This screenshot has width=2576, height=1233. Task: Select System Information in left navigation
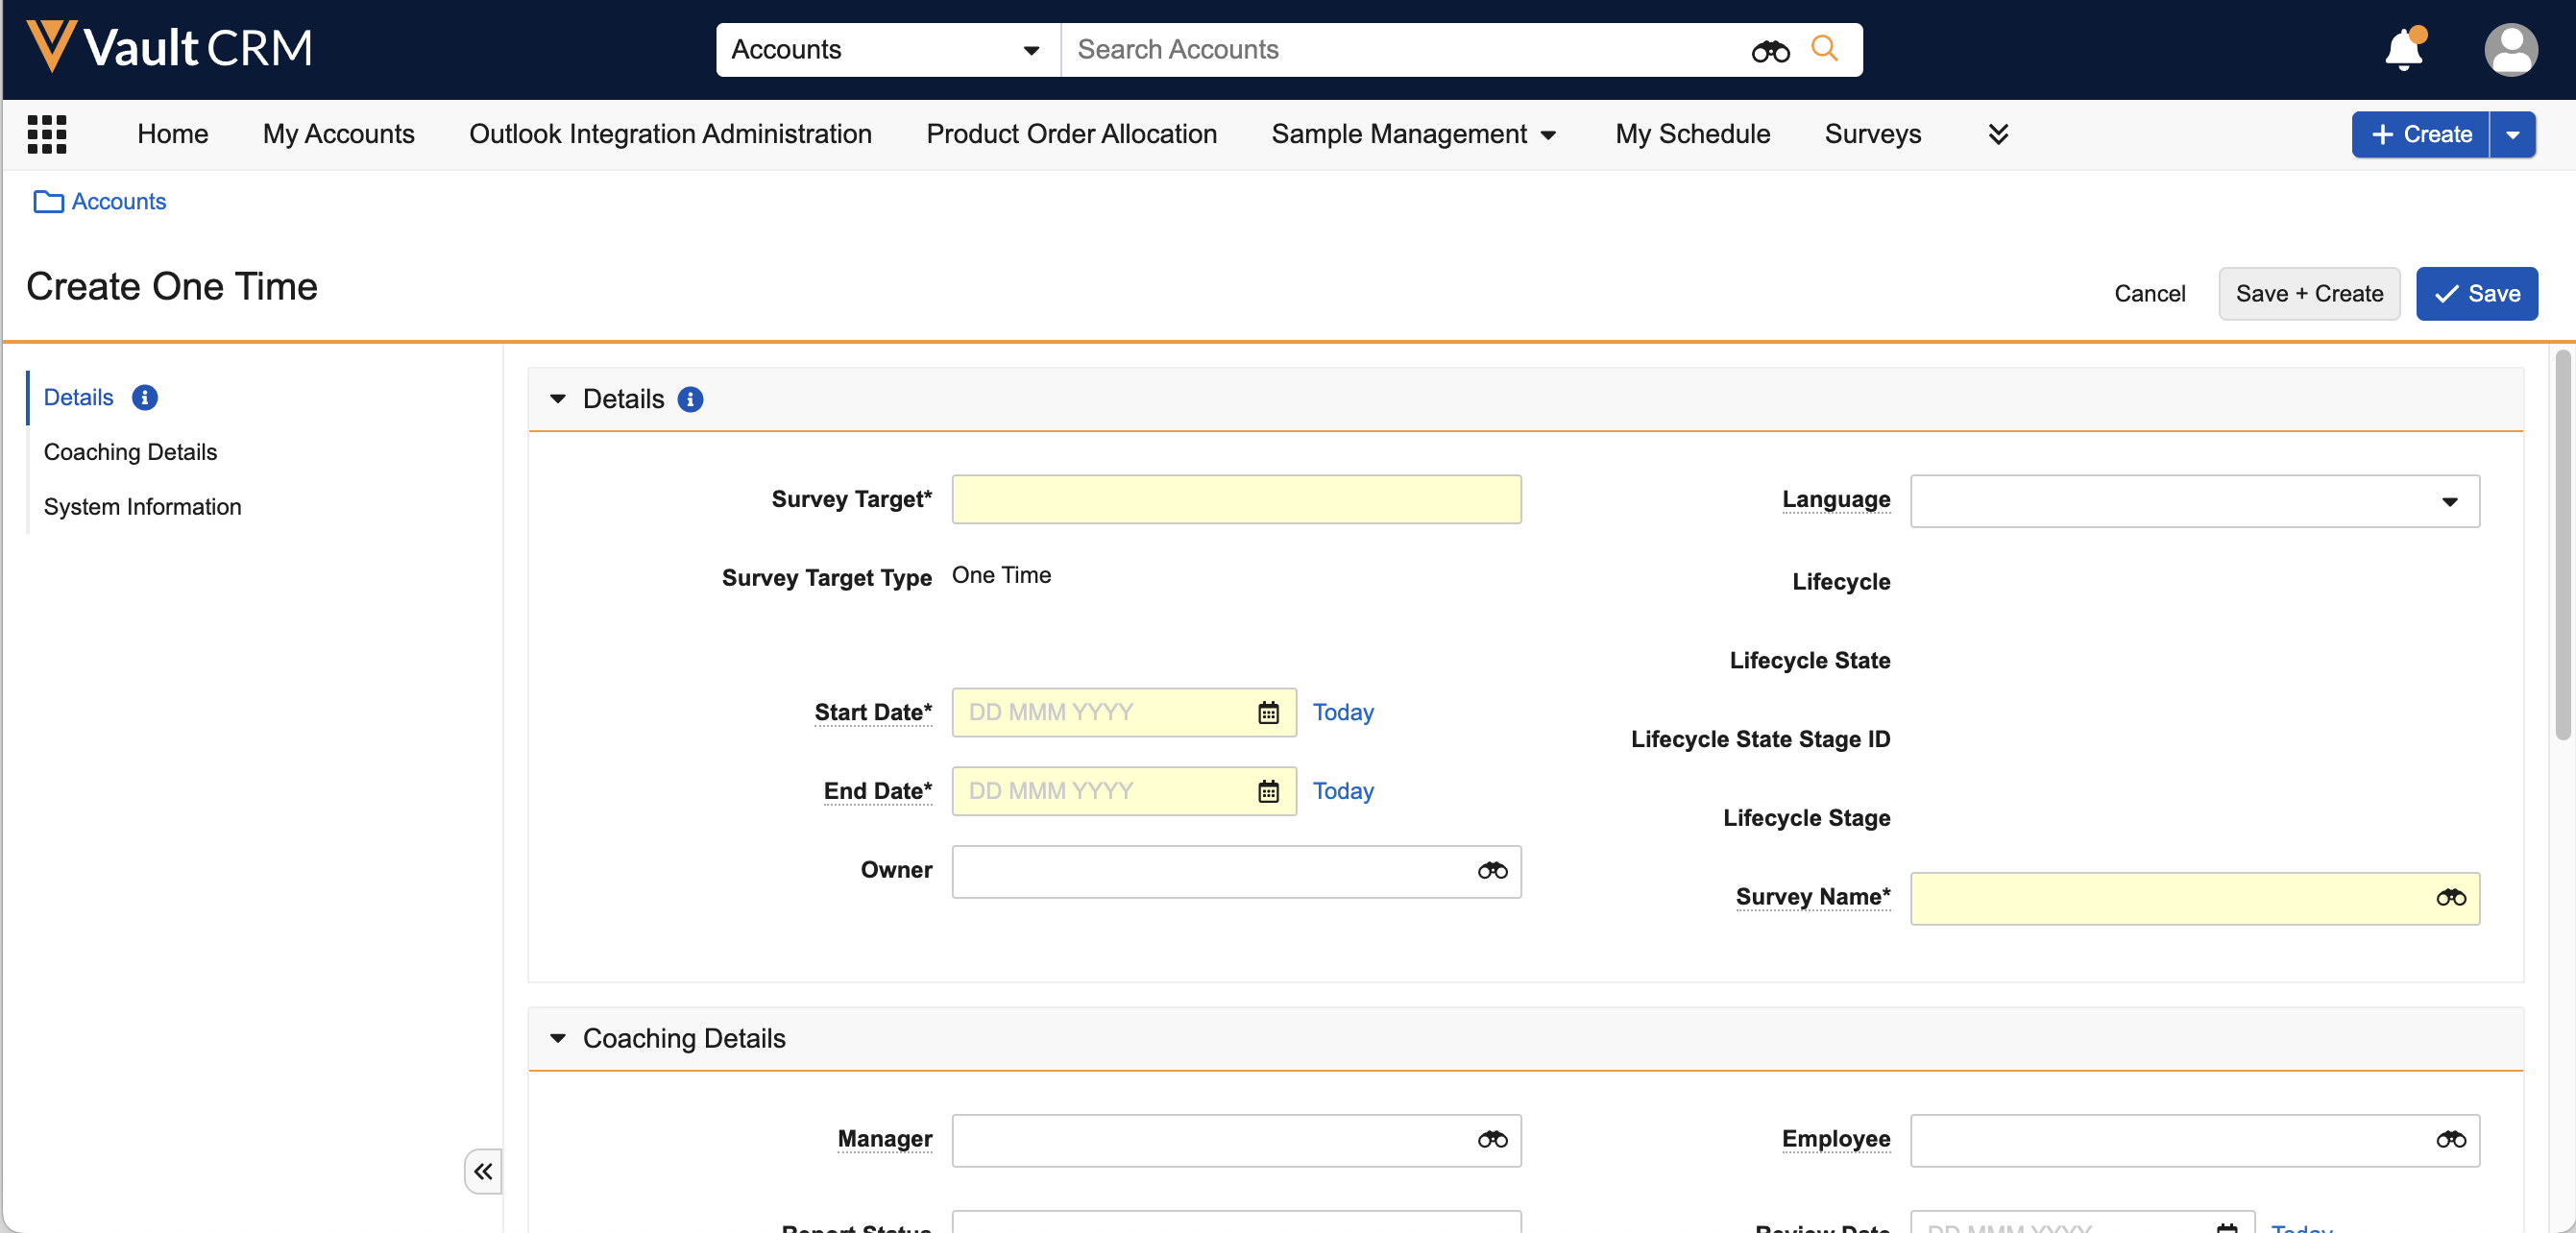(142, 507)
